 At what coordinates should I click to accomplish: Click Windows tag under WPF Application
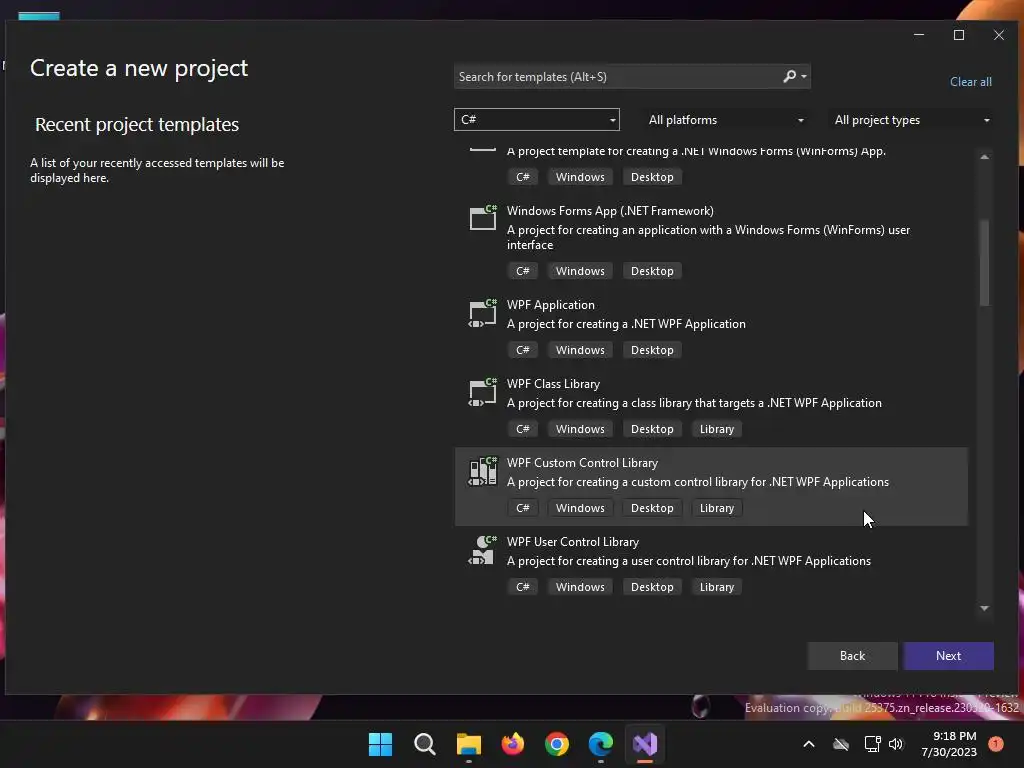(580, 350)
